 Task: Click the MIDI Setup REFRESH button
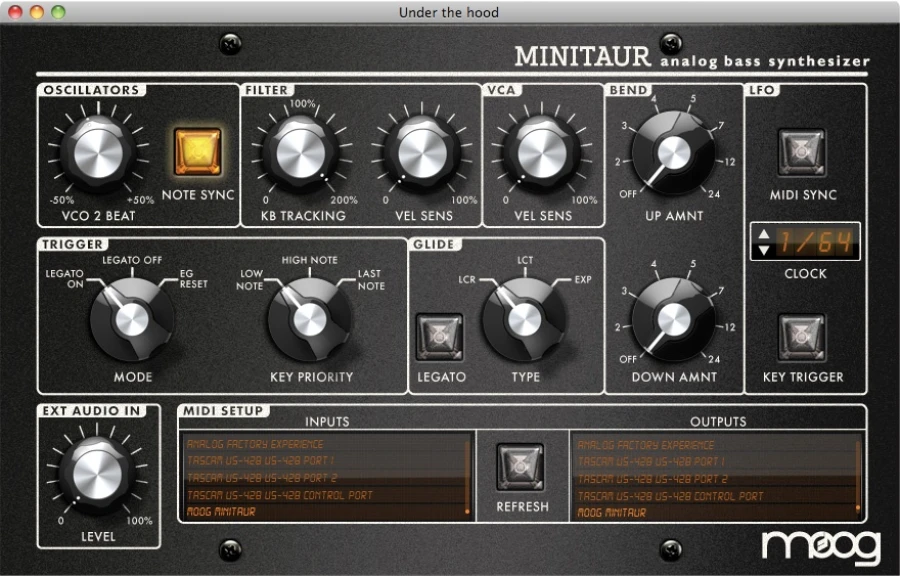click(x=520, y=467)
